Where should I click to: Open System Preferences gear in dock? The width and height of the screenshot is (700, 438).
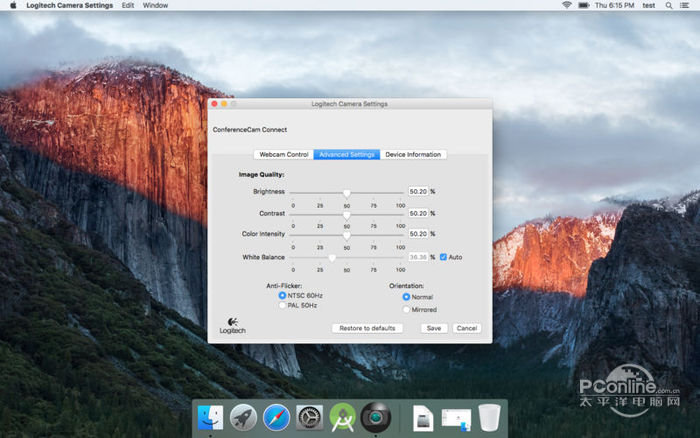click(x=310, y=417)
